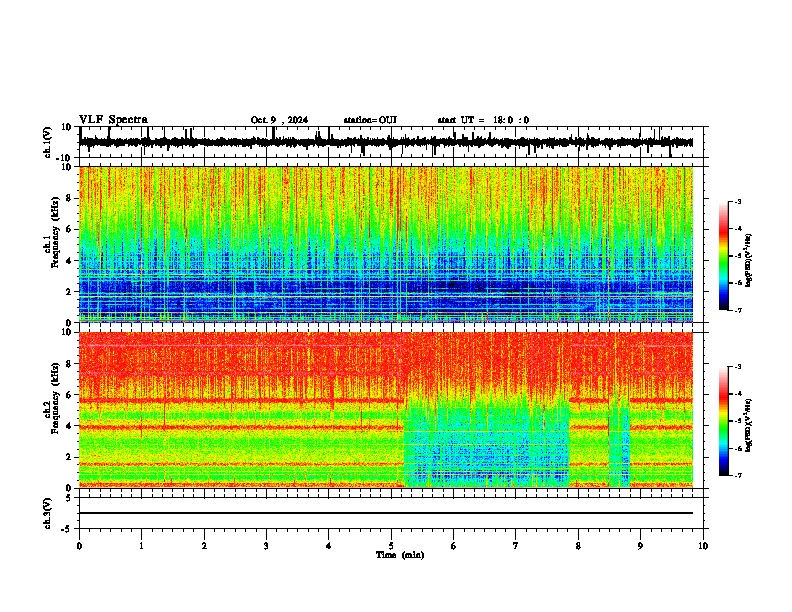792x612 pixels.
Task: Click the "-10" tick on ch.1(V) axis
Action: click(x=65, y=158)
